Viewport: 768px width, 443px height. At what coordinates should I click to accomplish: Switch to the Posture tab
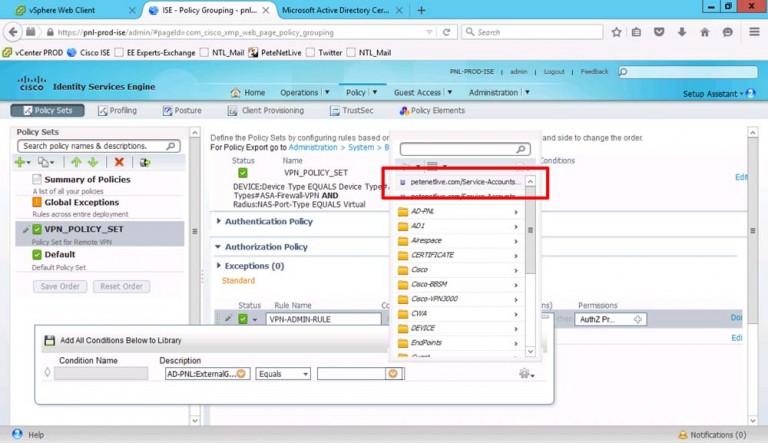click(182, 110)
